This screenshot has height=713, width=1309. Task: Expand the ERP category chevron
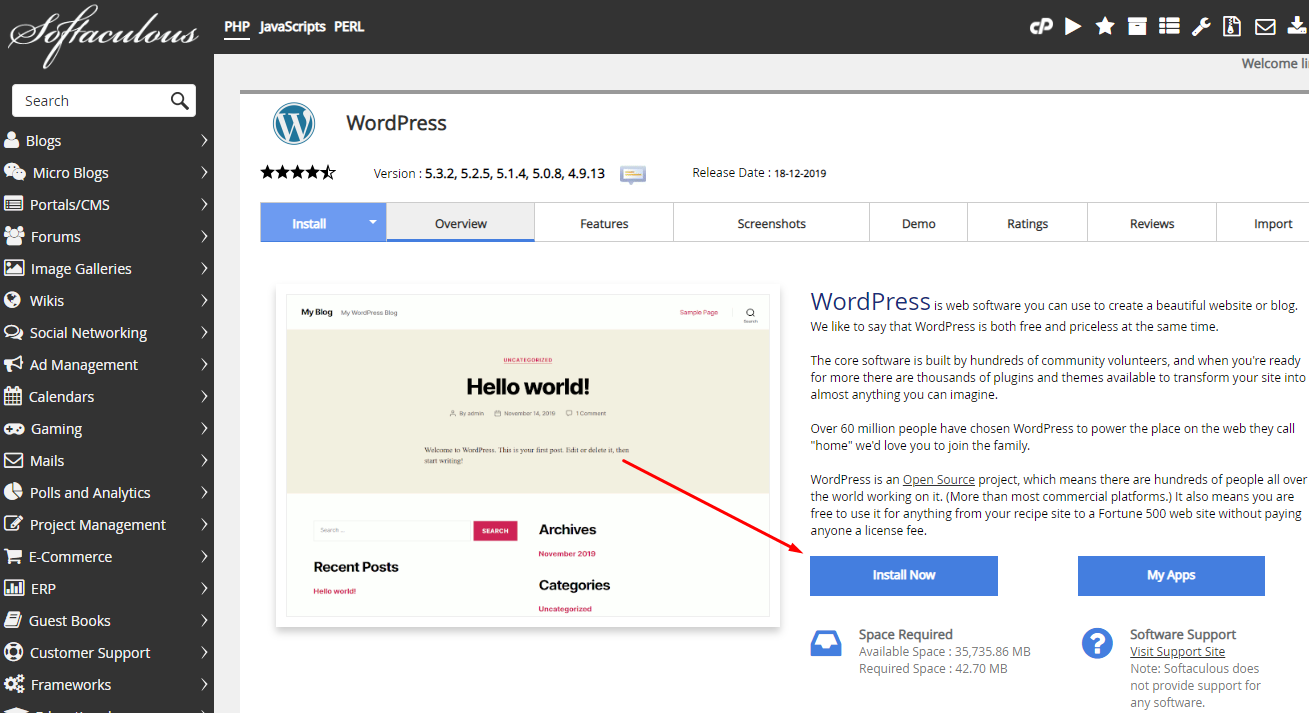tap(204, 588)
